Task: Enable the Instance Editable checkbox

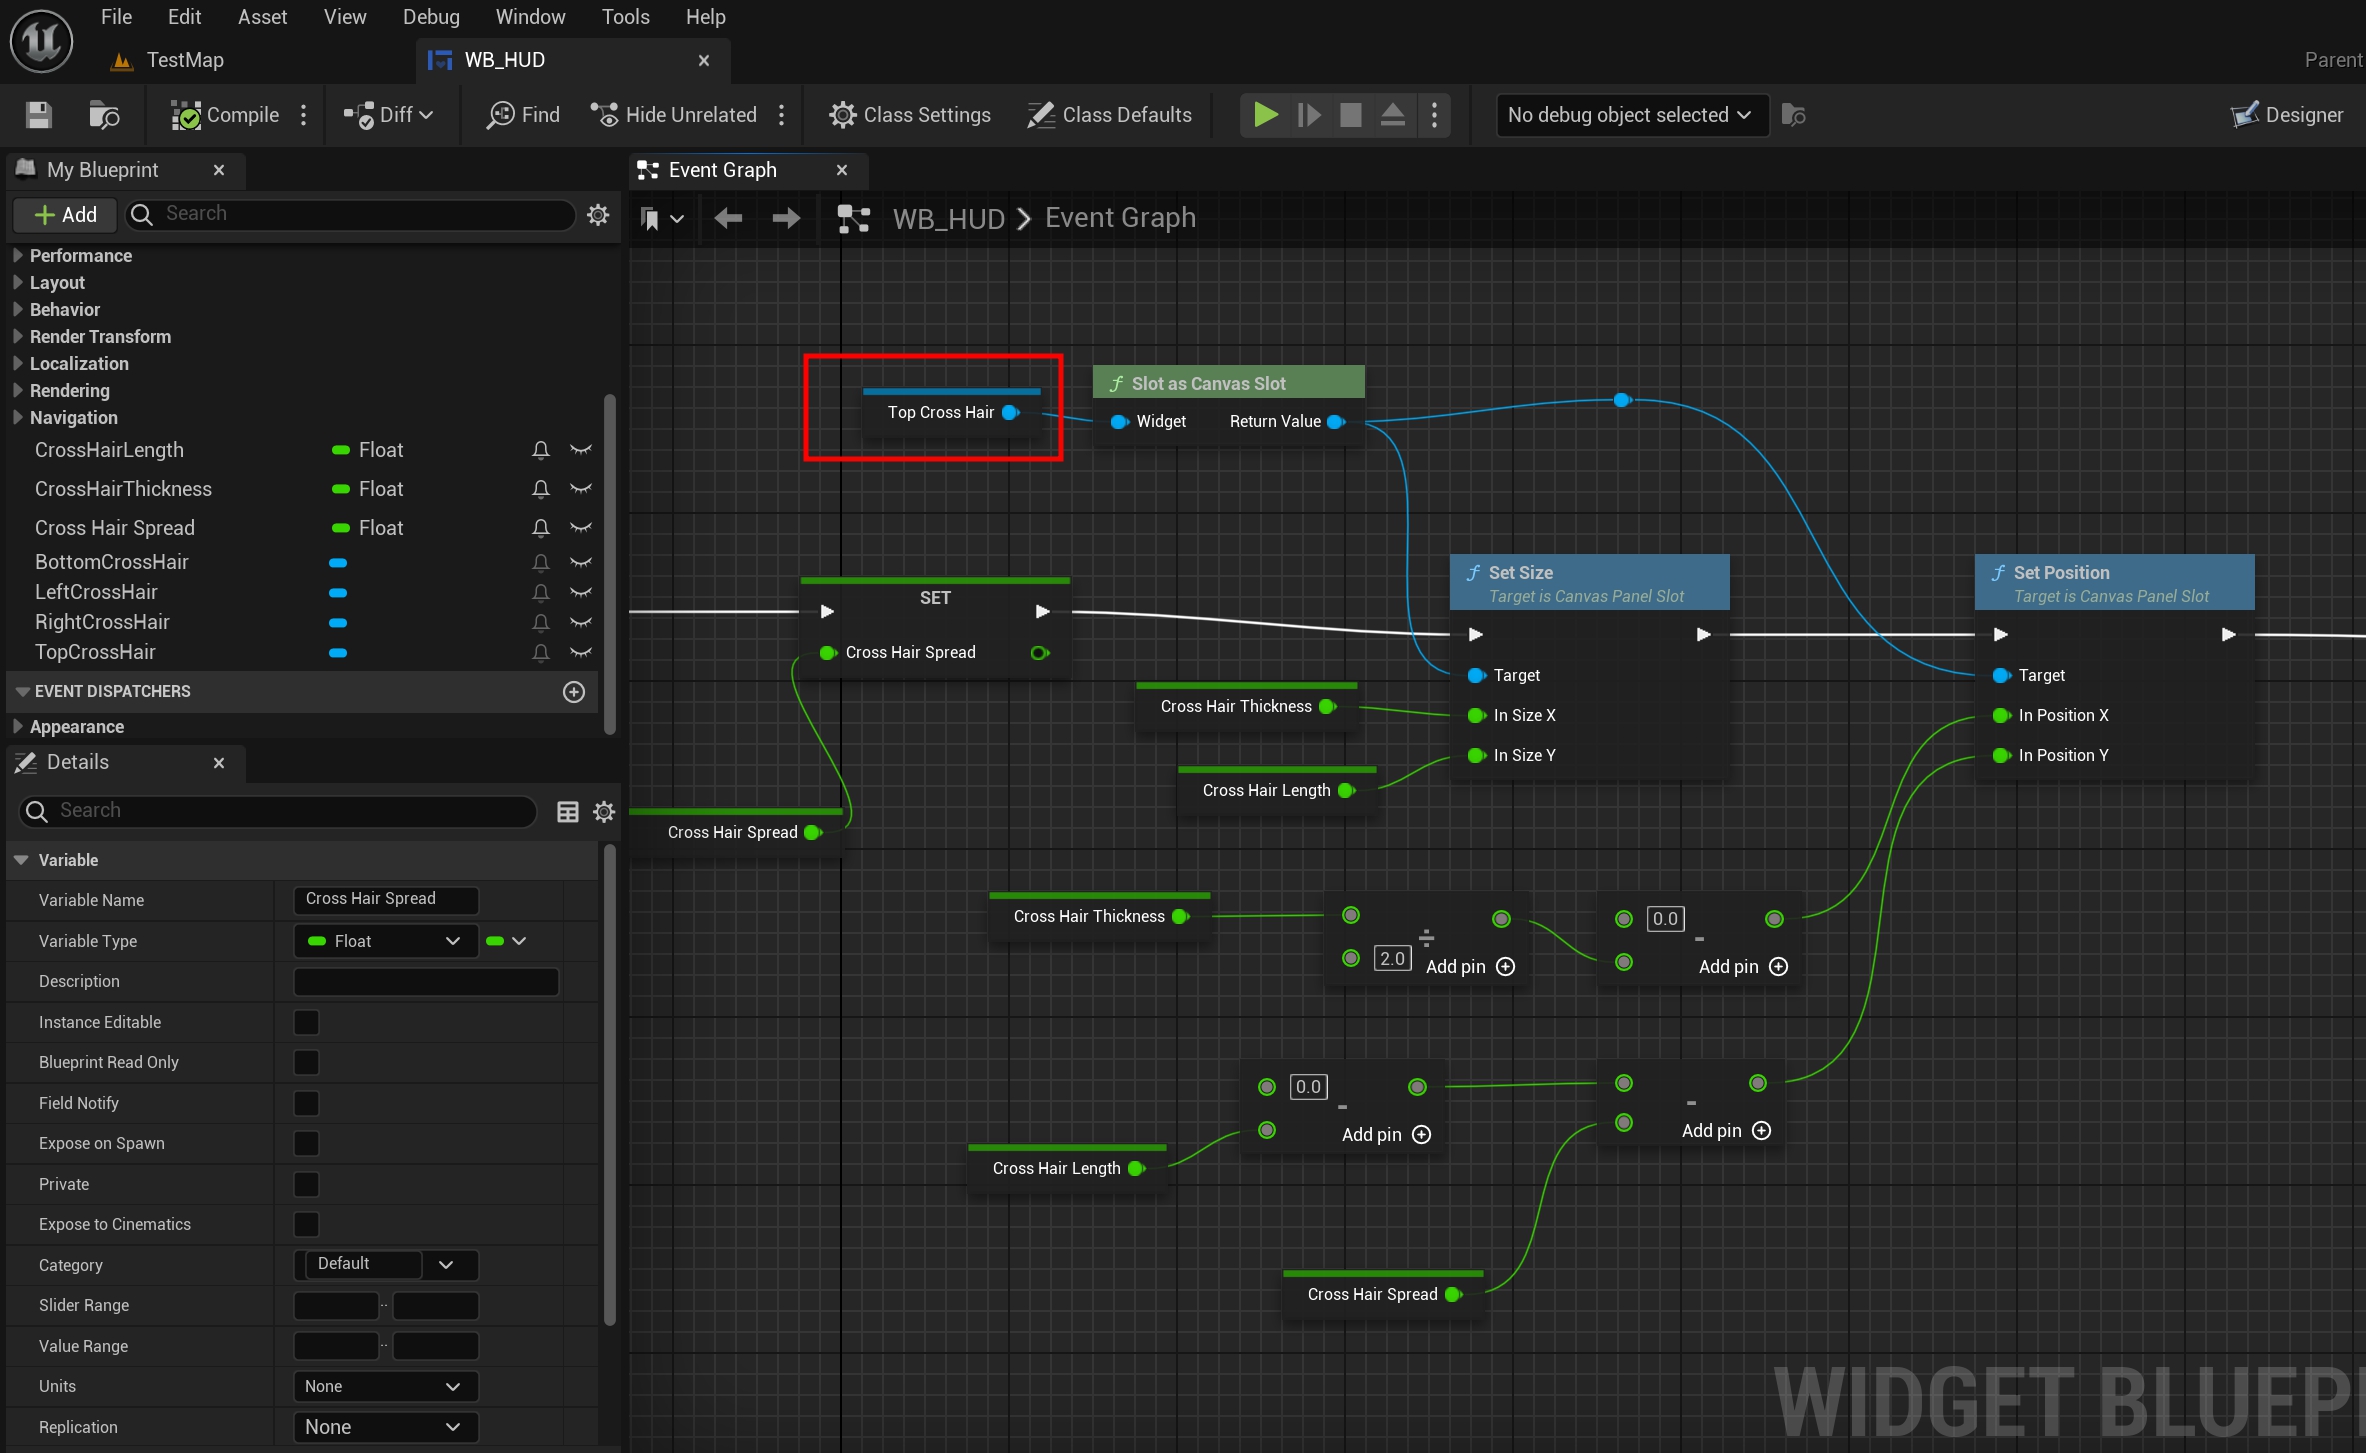Action: click(x=306, y=1022)
